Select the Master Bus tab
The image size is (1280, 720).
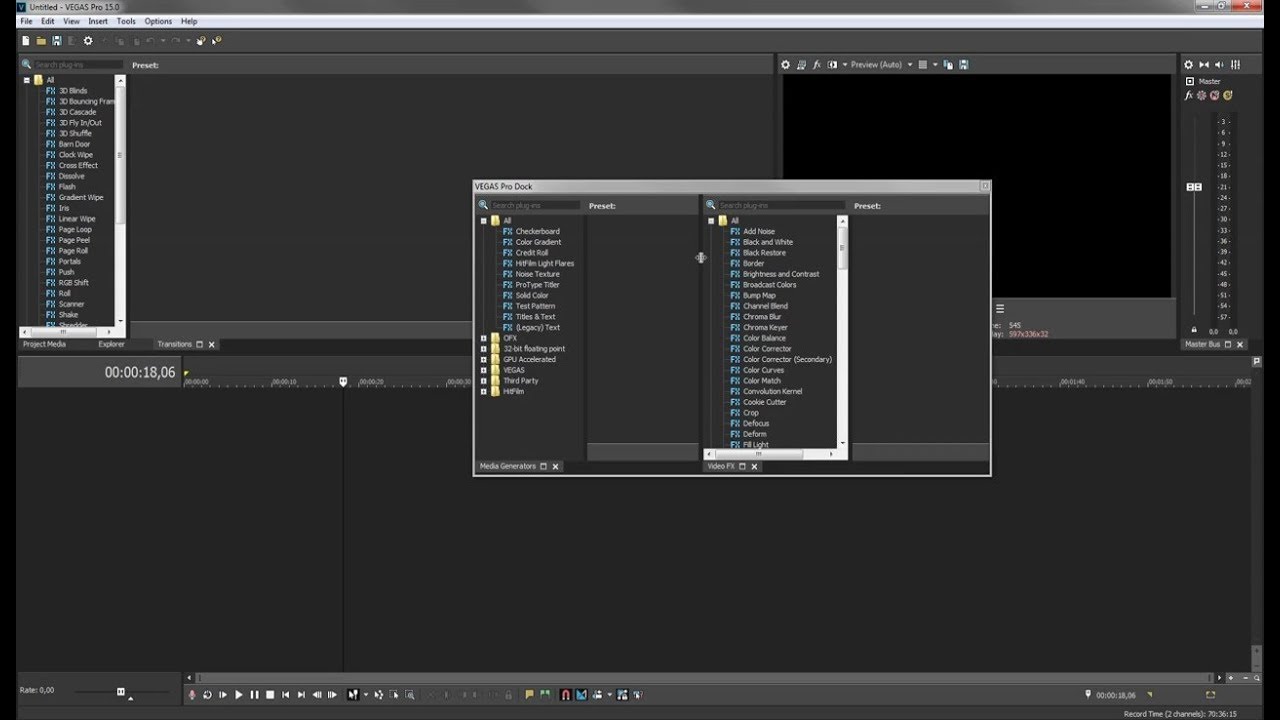1202,344
